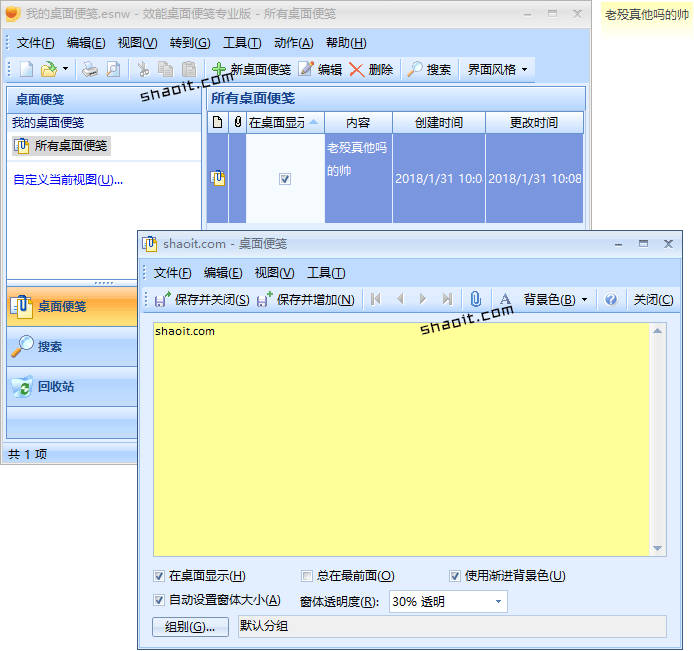Click the yellow sticky note on the desktop

point(647,20)
